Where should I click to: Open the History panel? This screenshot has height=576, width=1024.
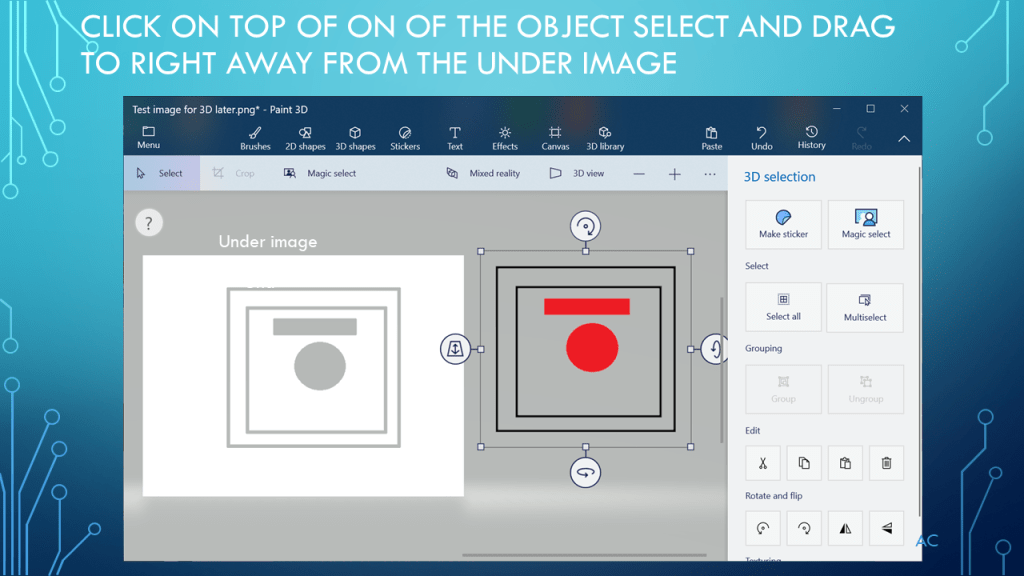(x=811, y=138)
